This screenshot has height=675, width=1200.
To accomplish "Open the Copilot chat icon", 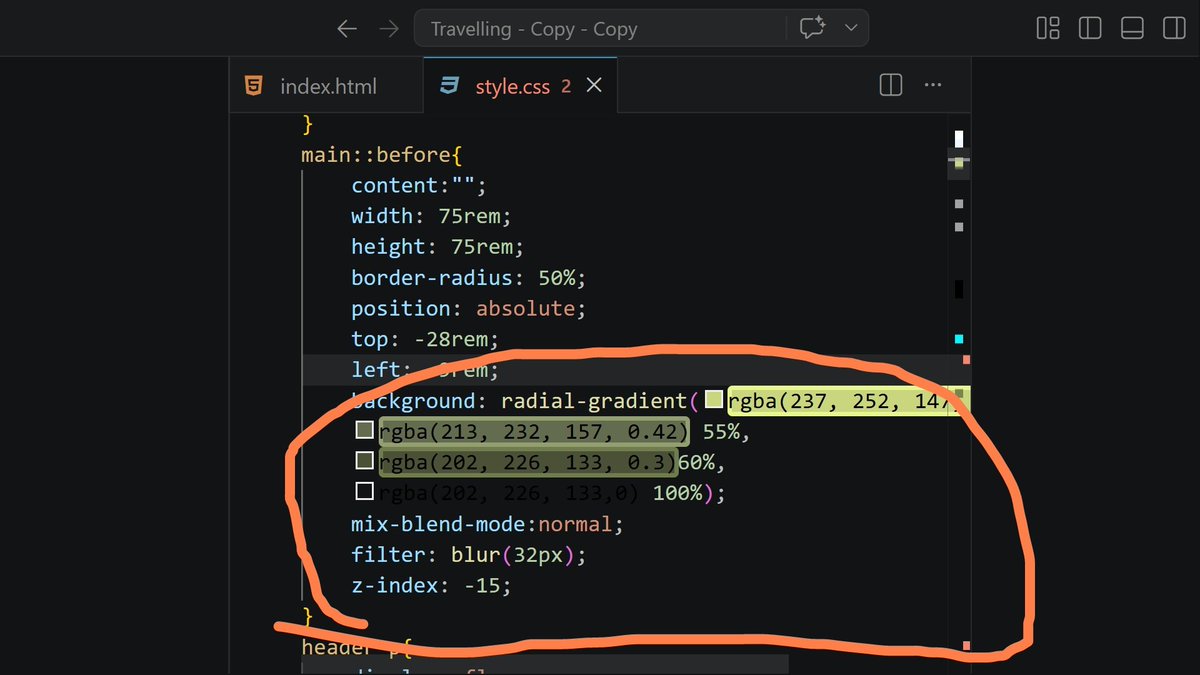I will tap(812, 28).
